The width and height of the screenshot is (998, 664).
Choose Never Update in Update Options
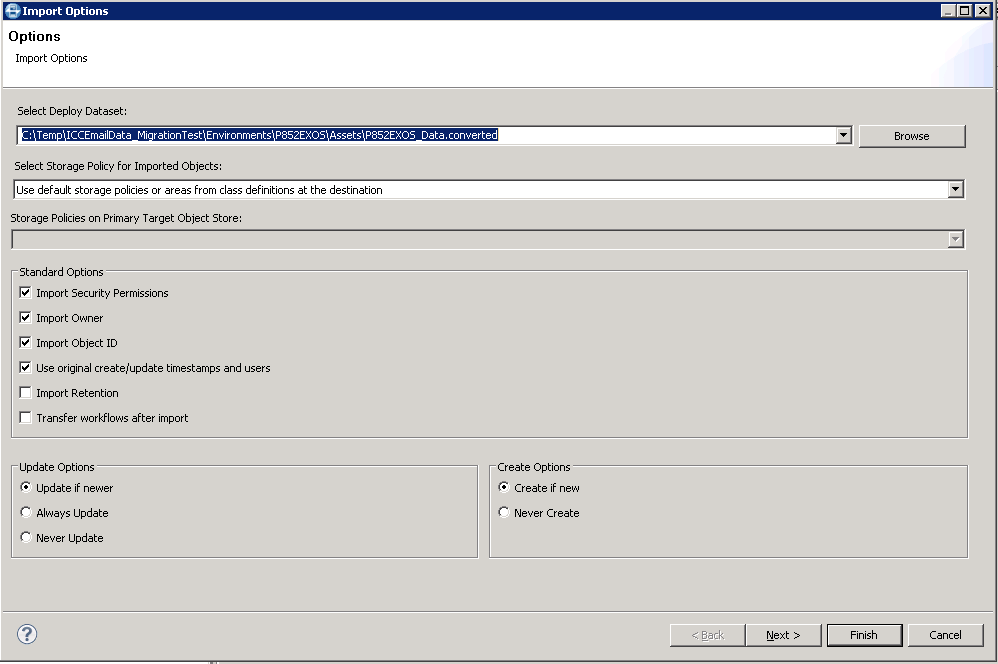coord(25,537)
